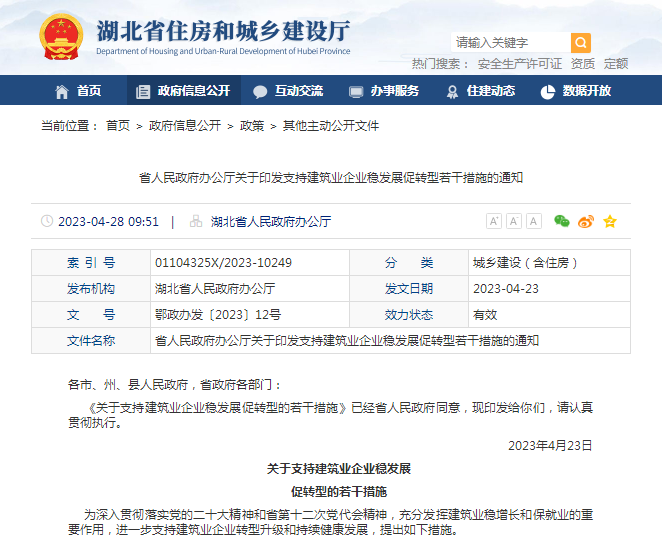
Task: Click the orange search magnifier button
Action: click(581, 43)
